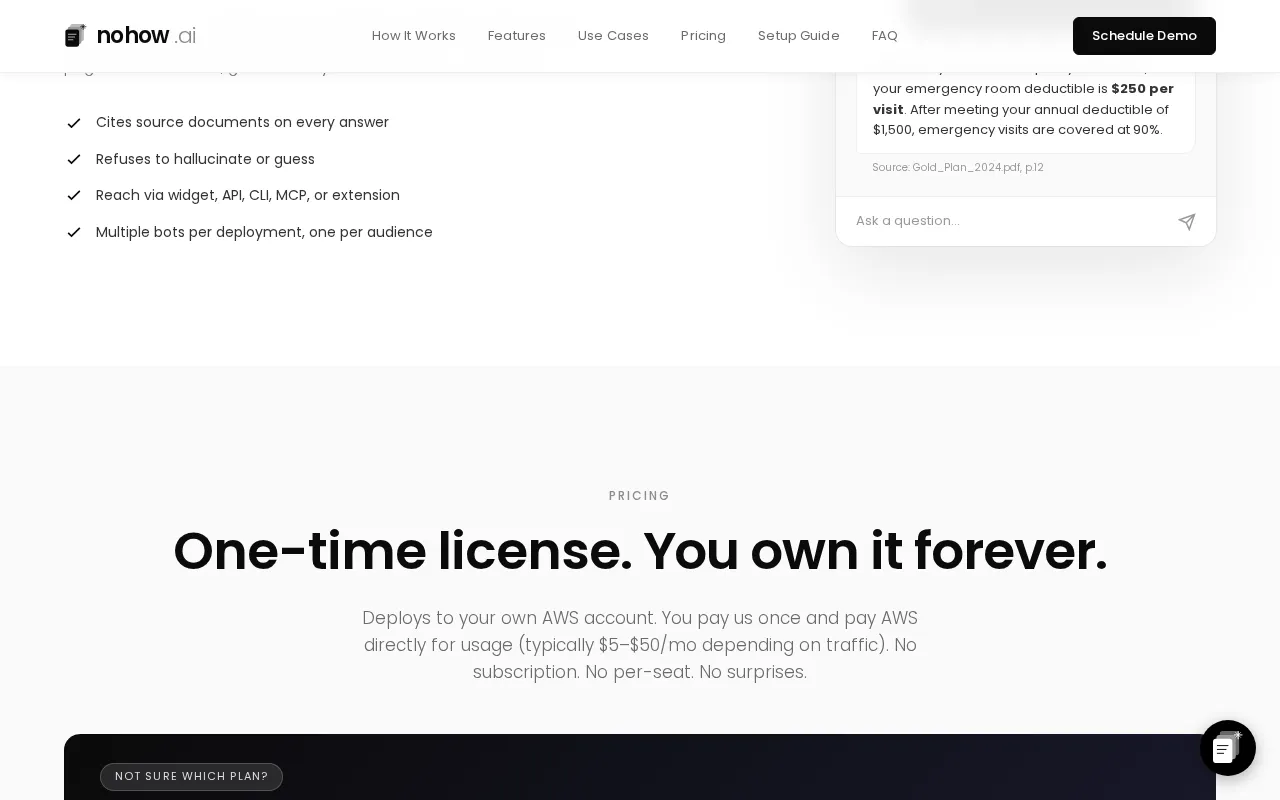Click the Source: Gold_Plan_2024.pdf citation
The image size is (1280, 800).
pyautogui.click(x=958, y=168)
